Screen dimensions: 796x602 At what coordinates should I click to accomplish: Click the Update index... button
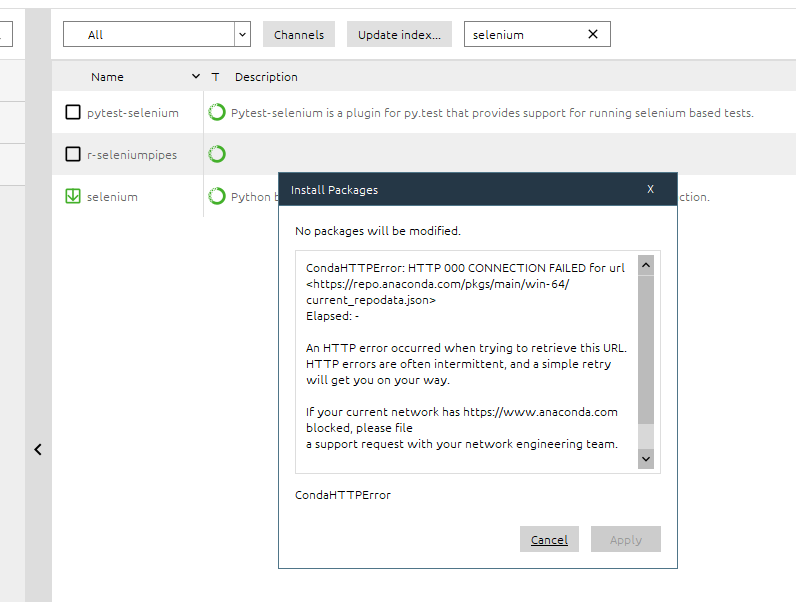tap(399, 34)
